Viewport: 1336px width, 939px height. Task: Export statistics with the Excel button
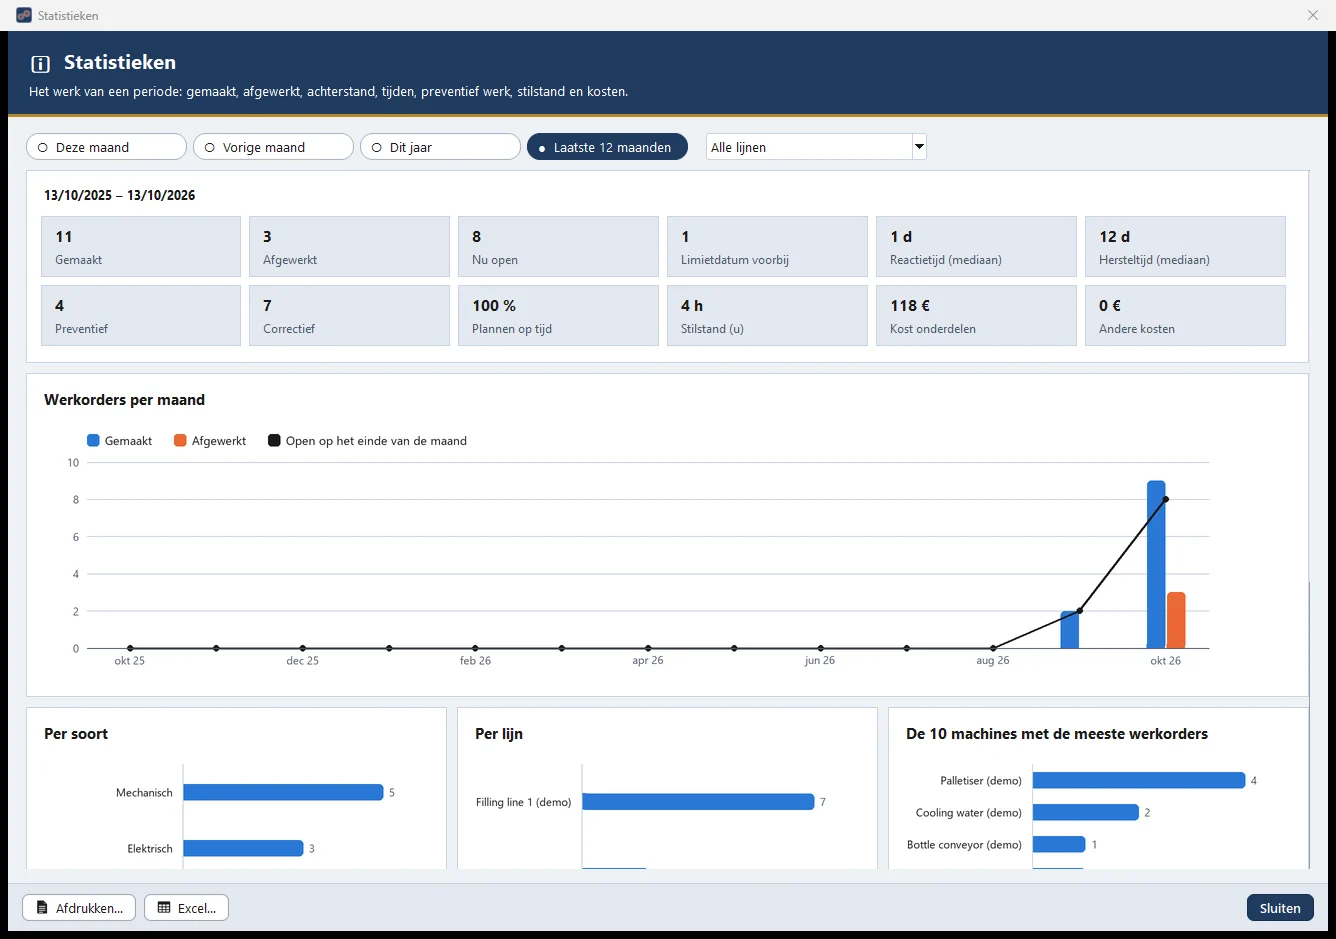(x=187, y=908)
